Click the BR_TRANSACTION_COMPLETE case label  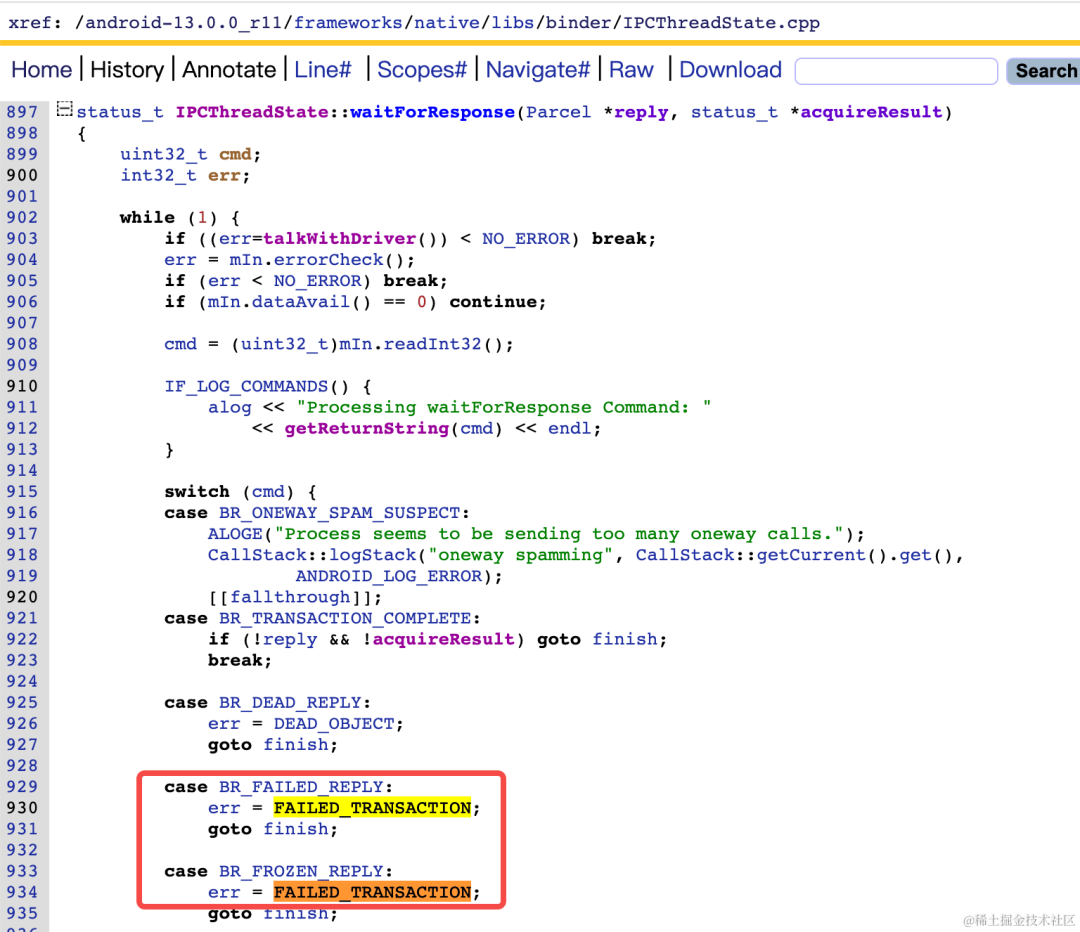click(345, 618)
